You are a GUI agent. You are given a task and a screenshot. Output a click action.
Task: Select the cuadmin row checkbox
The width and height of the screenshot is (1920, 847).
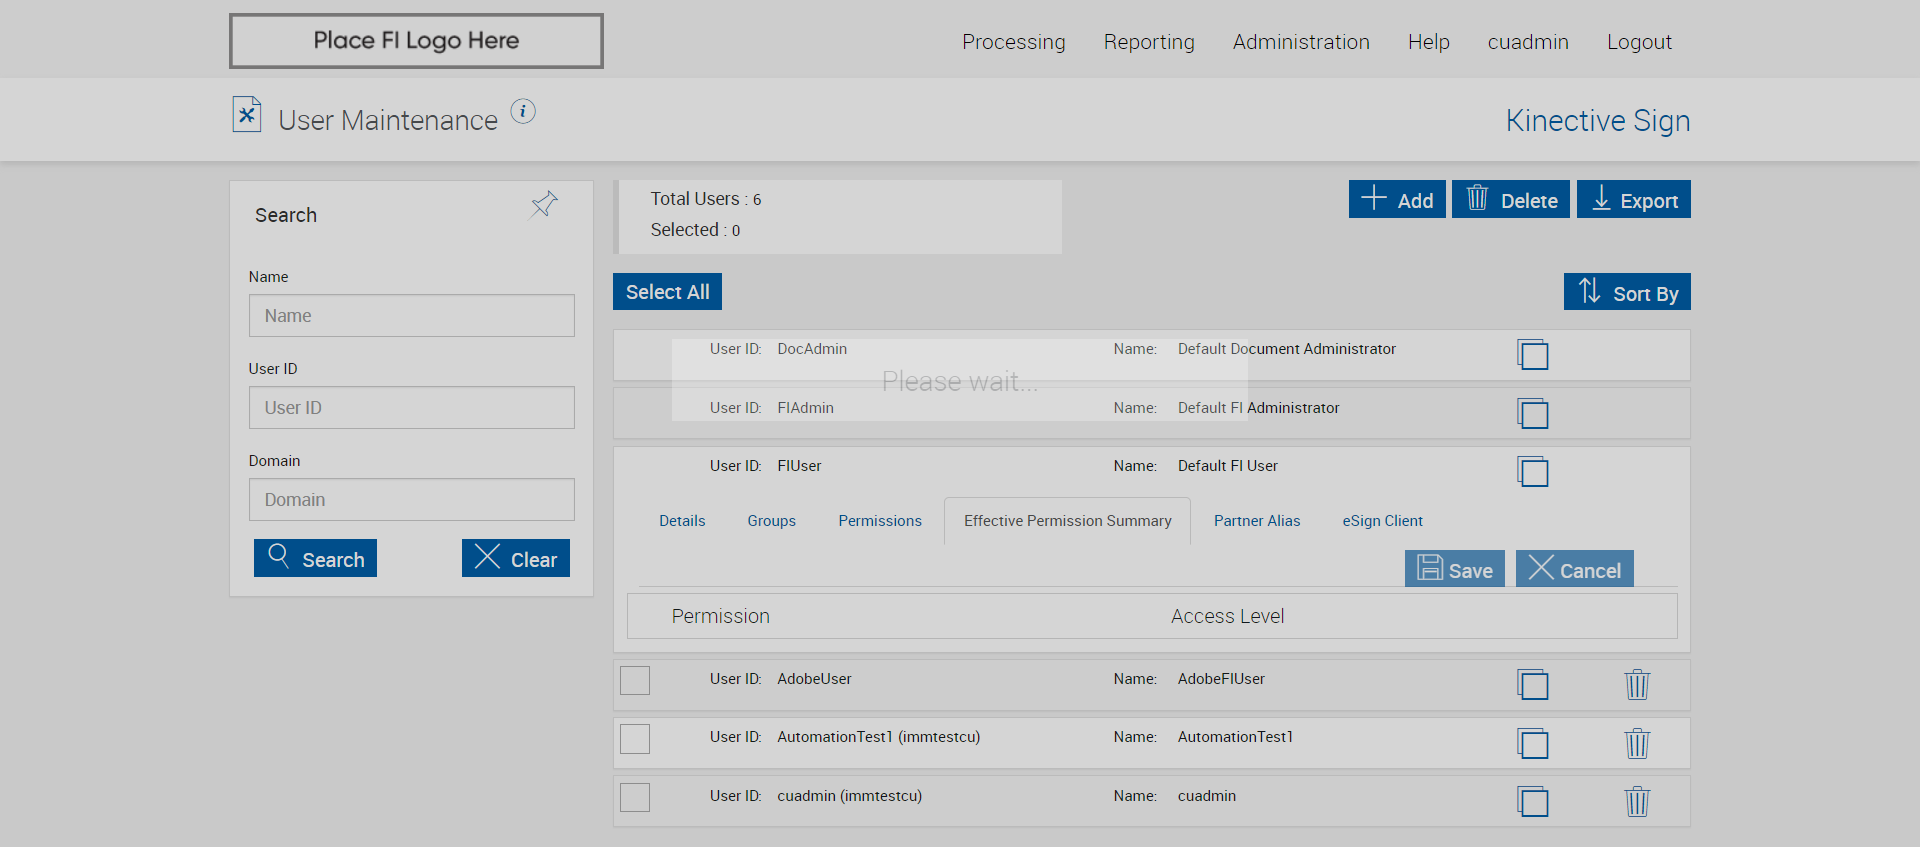635,797
